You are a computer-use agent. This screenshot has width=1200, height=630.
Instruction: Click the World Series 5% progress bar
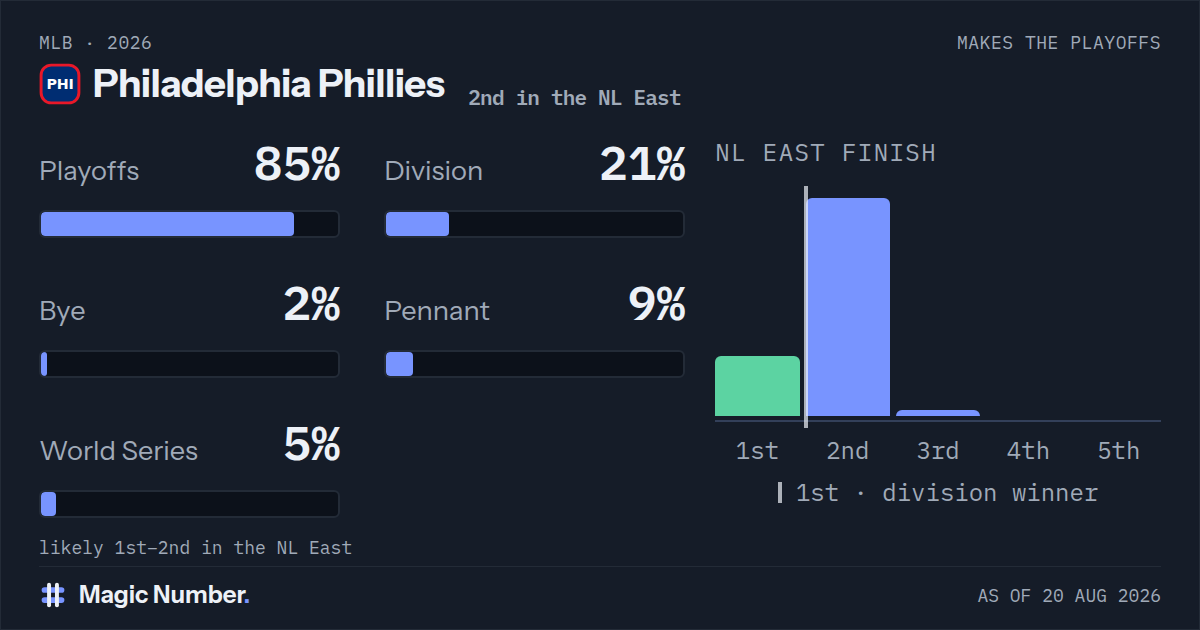click(189, 504)
